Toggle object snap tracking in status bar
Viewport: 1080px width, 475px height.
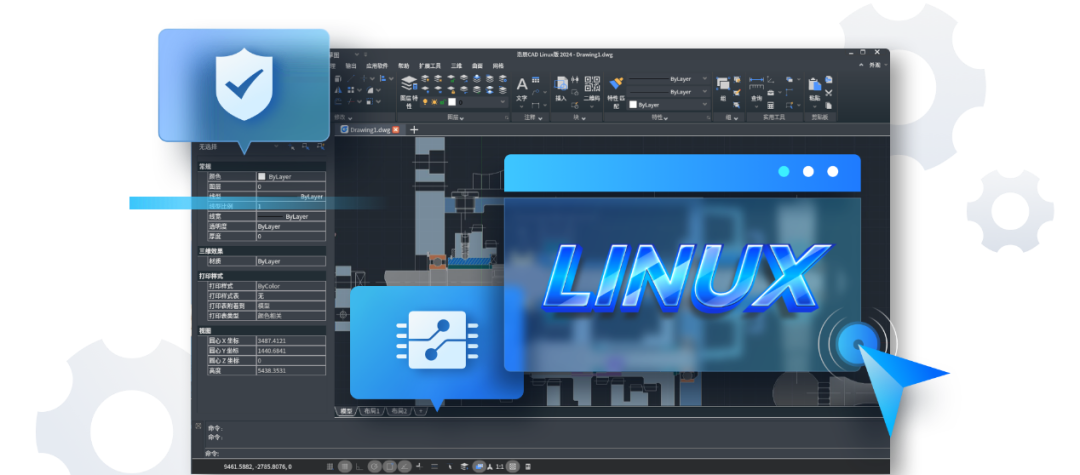pos(404,466)
